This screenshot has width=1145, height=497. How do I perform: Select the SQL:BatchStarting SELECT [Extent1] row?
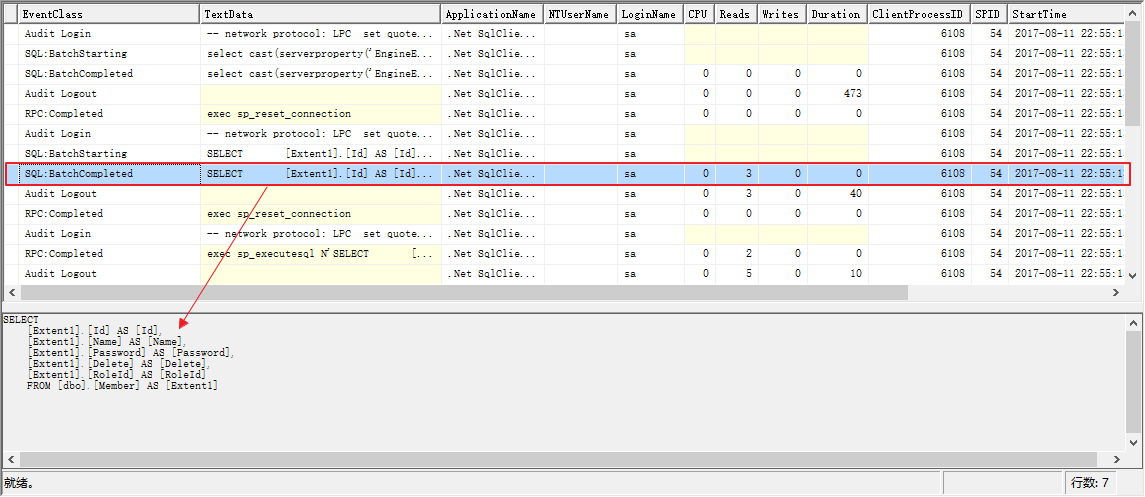(x=564, y=153)
